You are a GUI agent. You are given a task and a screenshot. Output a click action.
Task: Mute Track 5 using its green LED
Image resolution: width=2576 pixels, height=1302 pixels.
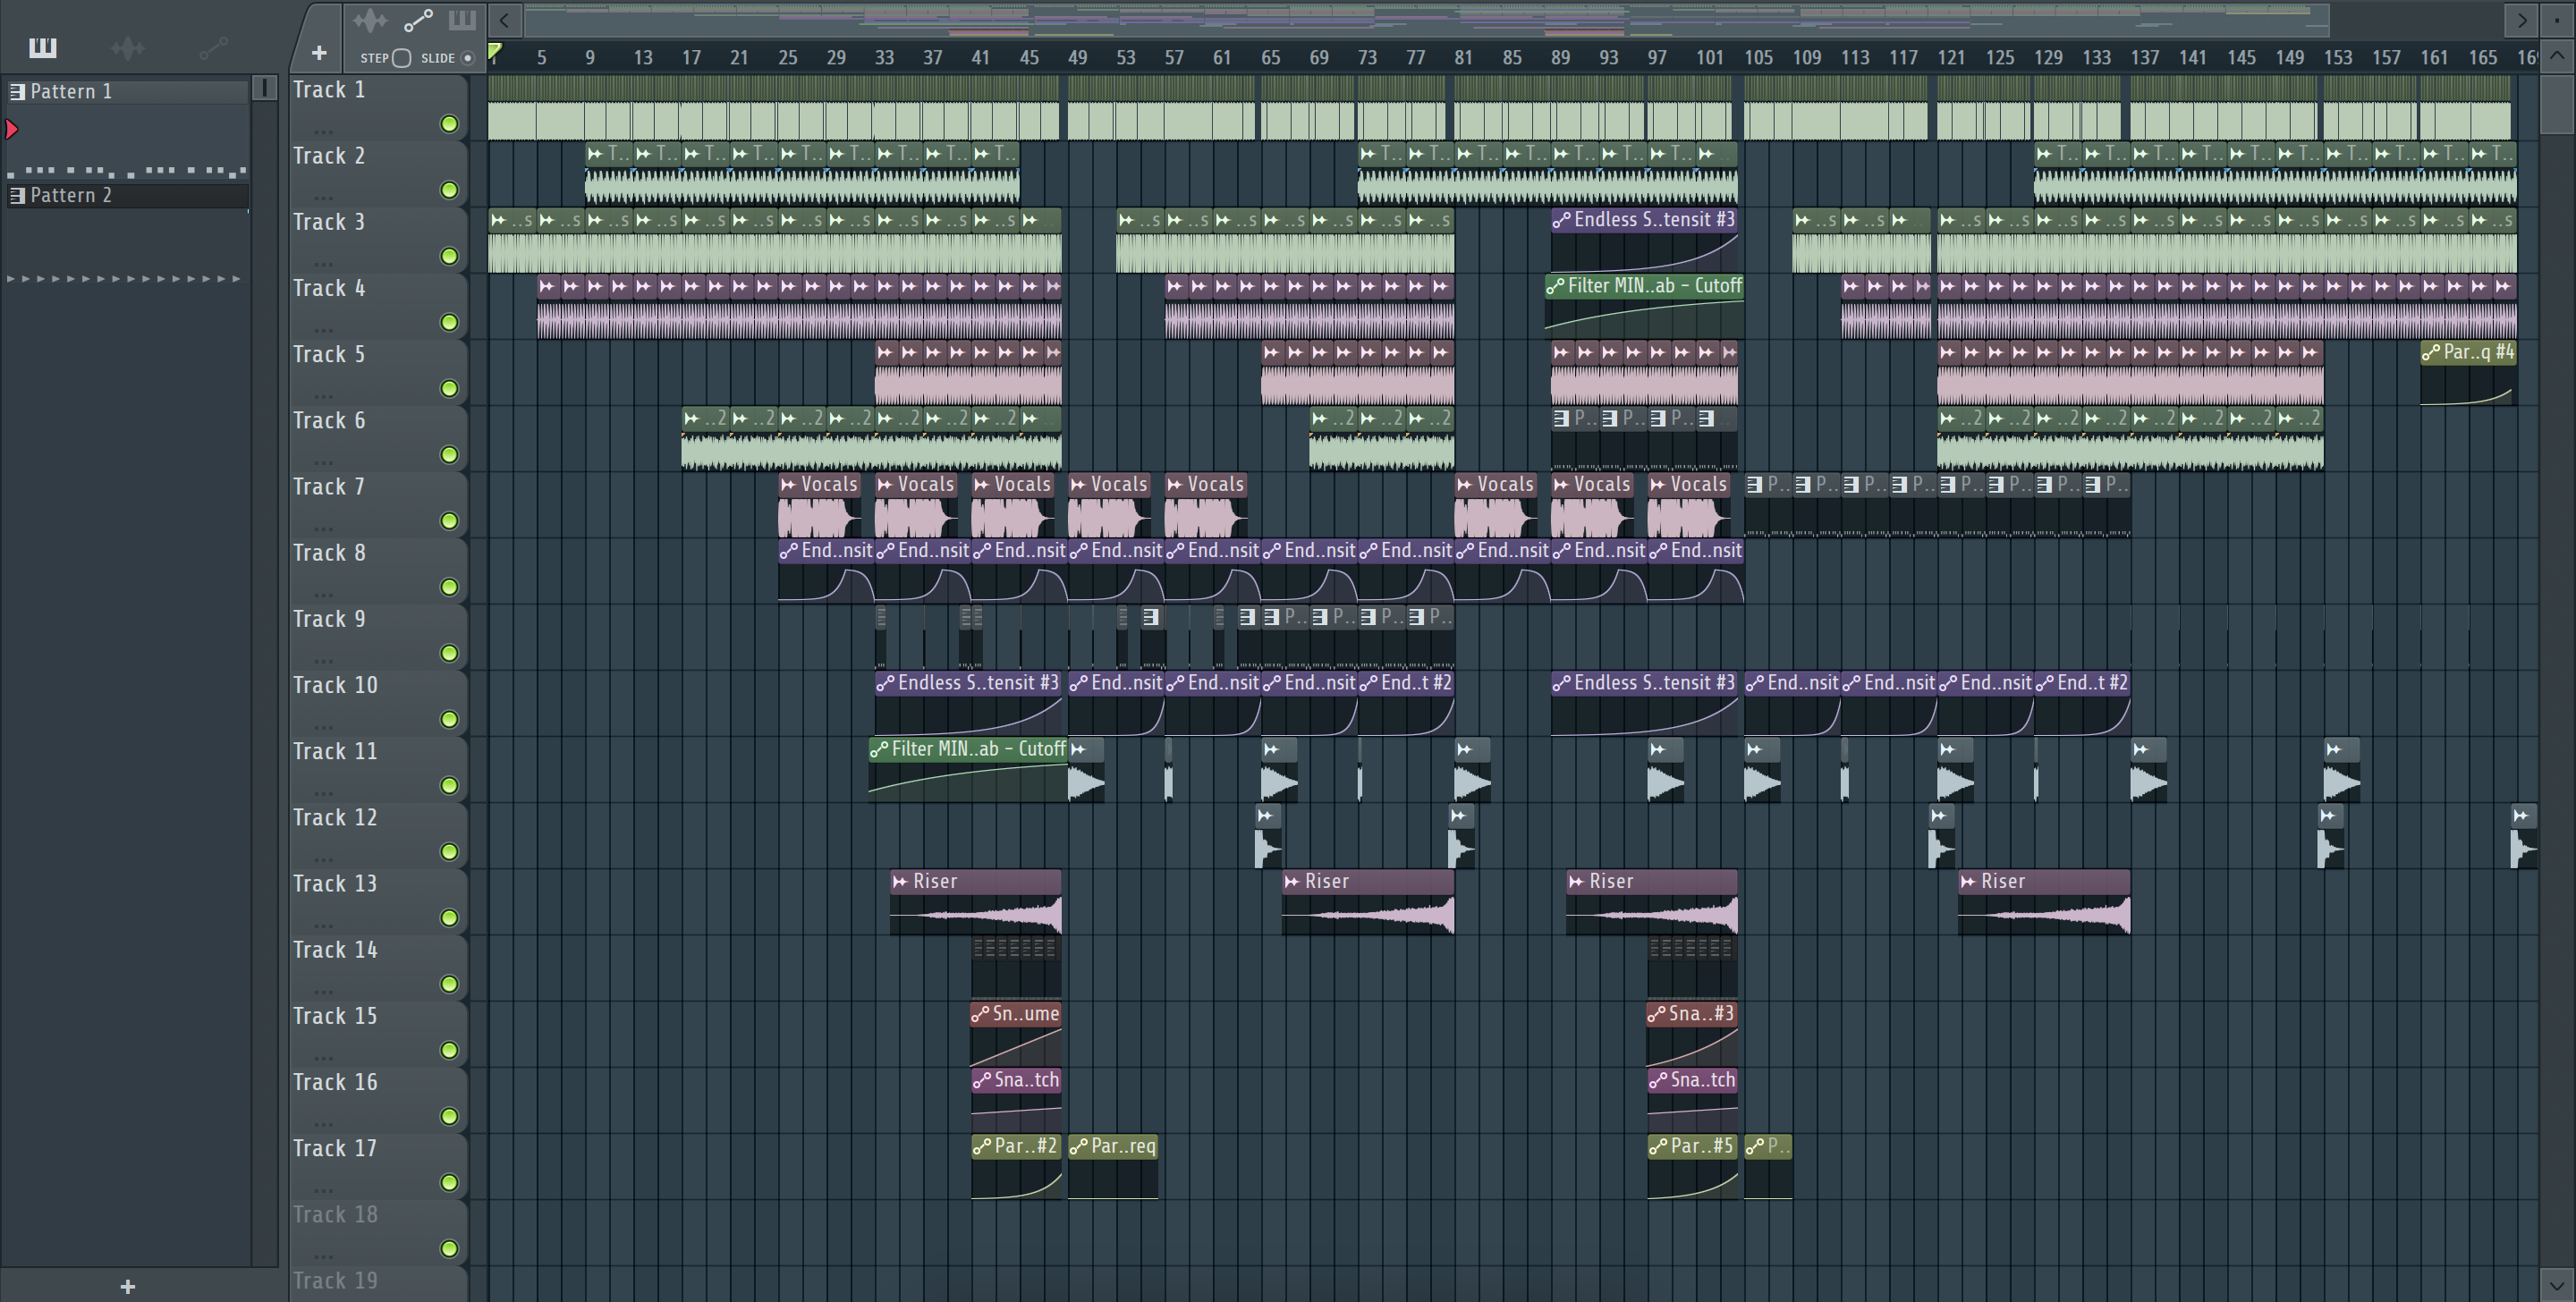click(450, 389)
